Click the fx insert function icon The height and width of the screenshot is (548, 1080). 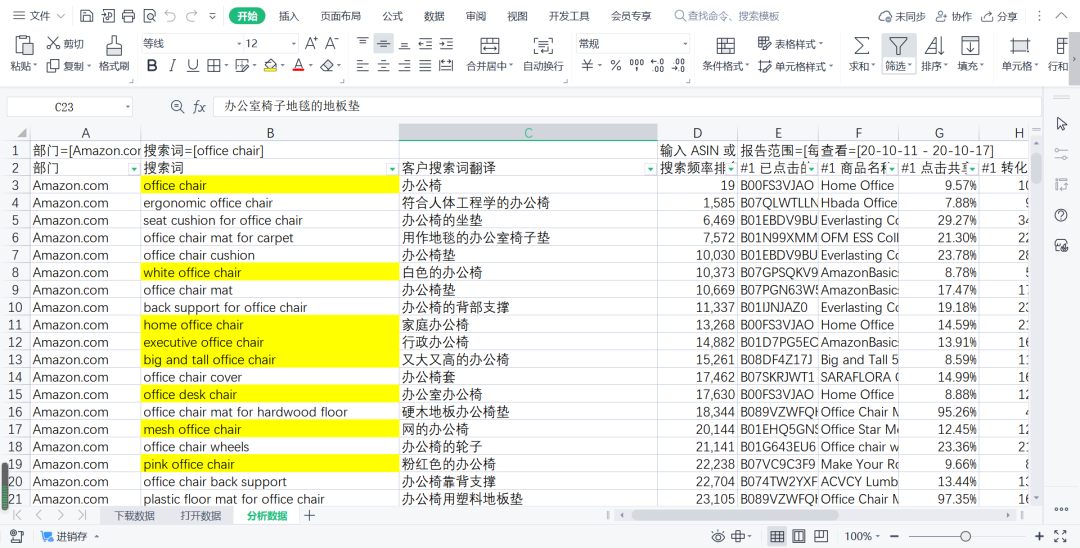[x=199, y=107]
